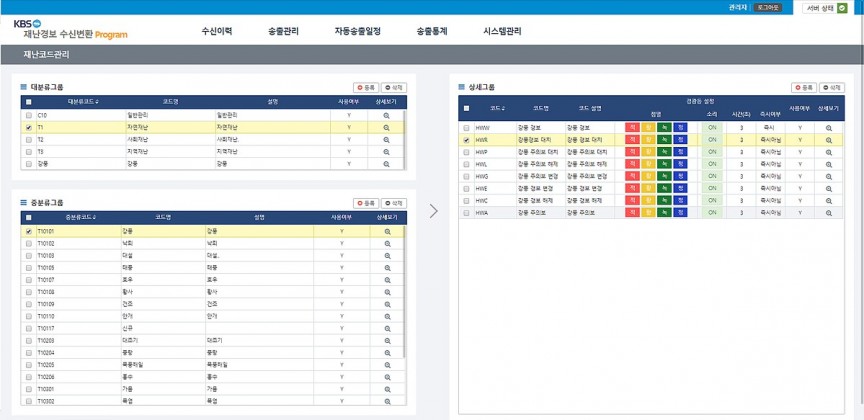The width and height of the screenshot is (864, 420).
Task: Toggle select-all checkbox in 중분류그룹 header
Action: coord(28,217)
